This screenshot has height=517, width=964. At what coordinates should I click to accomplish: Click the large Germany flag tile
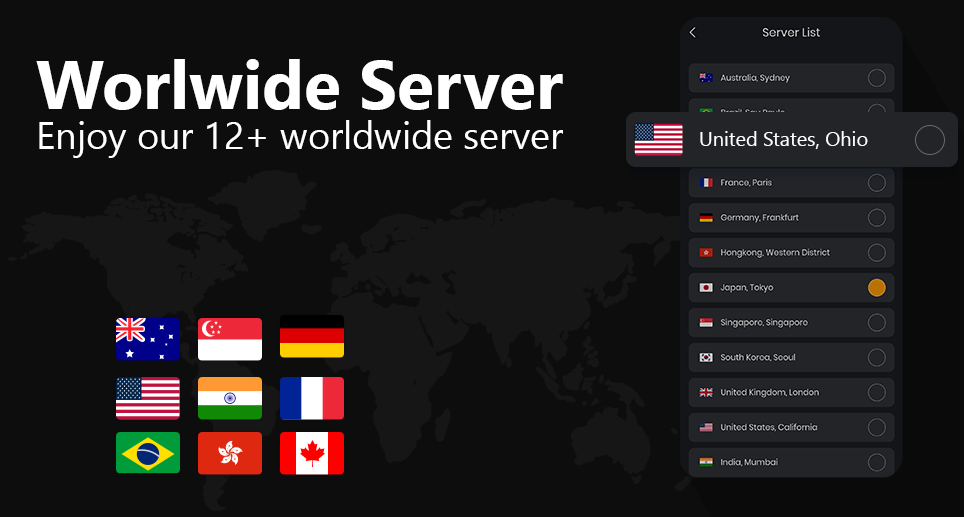[312, 336]
